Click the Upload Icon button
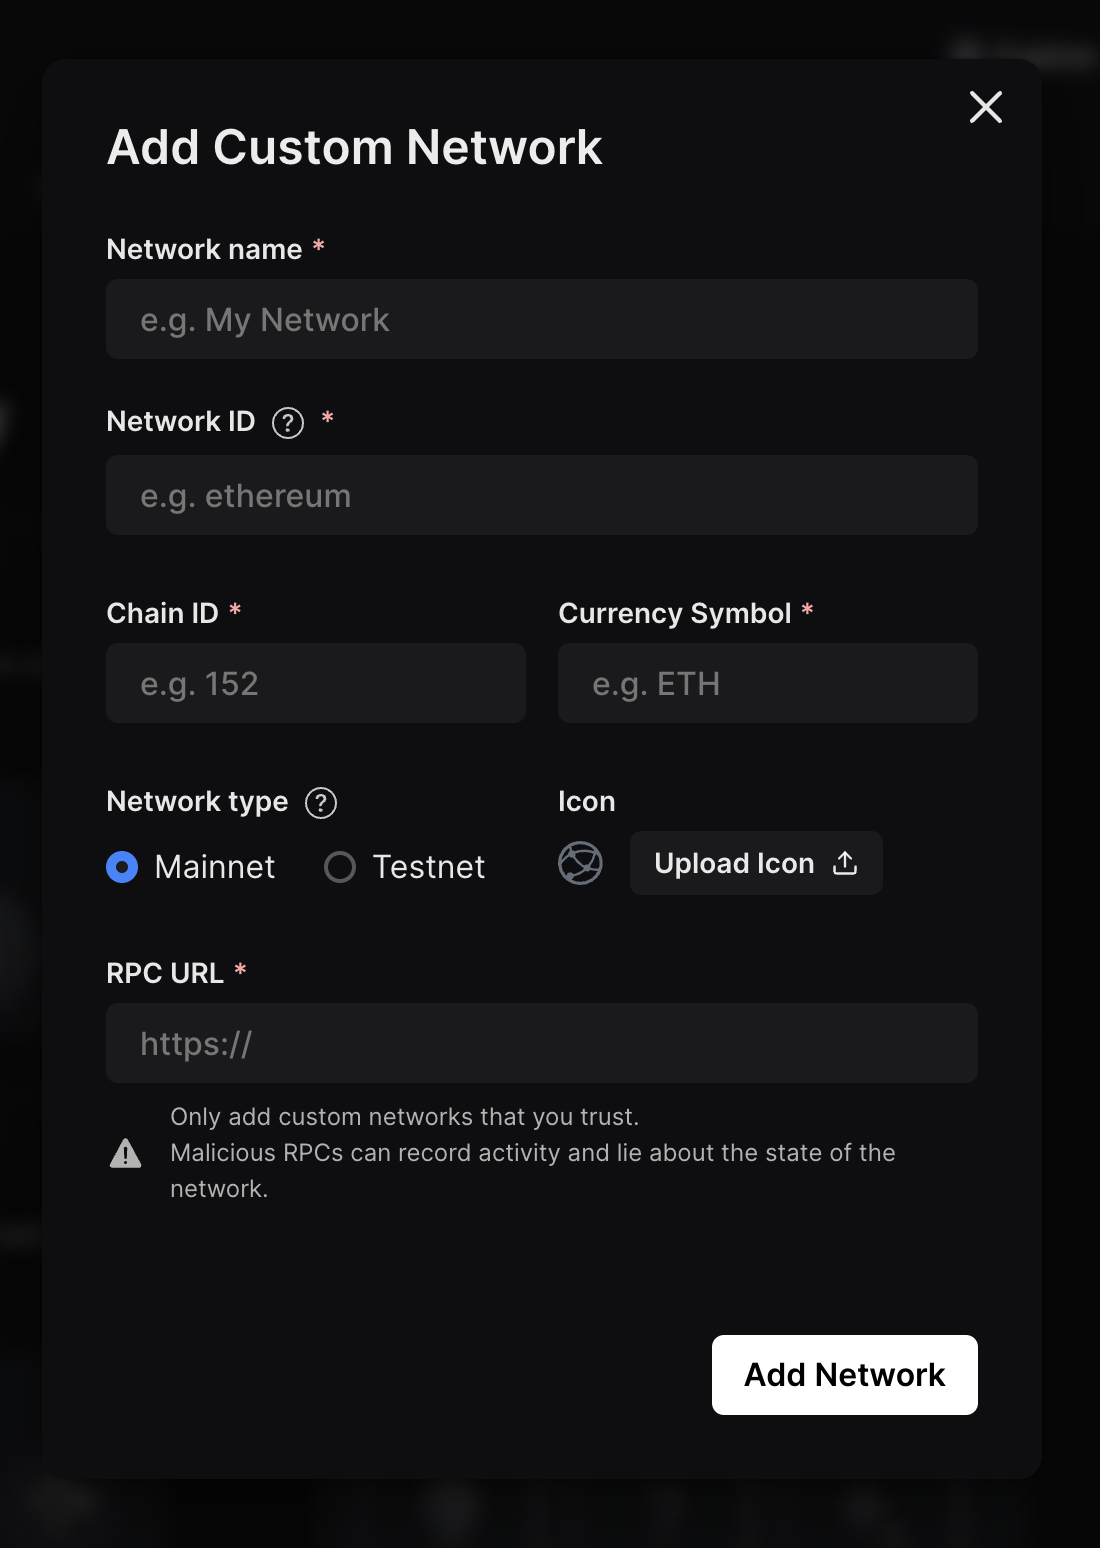The image size is (1100, 1548). [x=755, y=863]
